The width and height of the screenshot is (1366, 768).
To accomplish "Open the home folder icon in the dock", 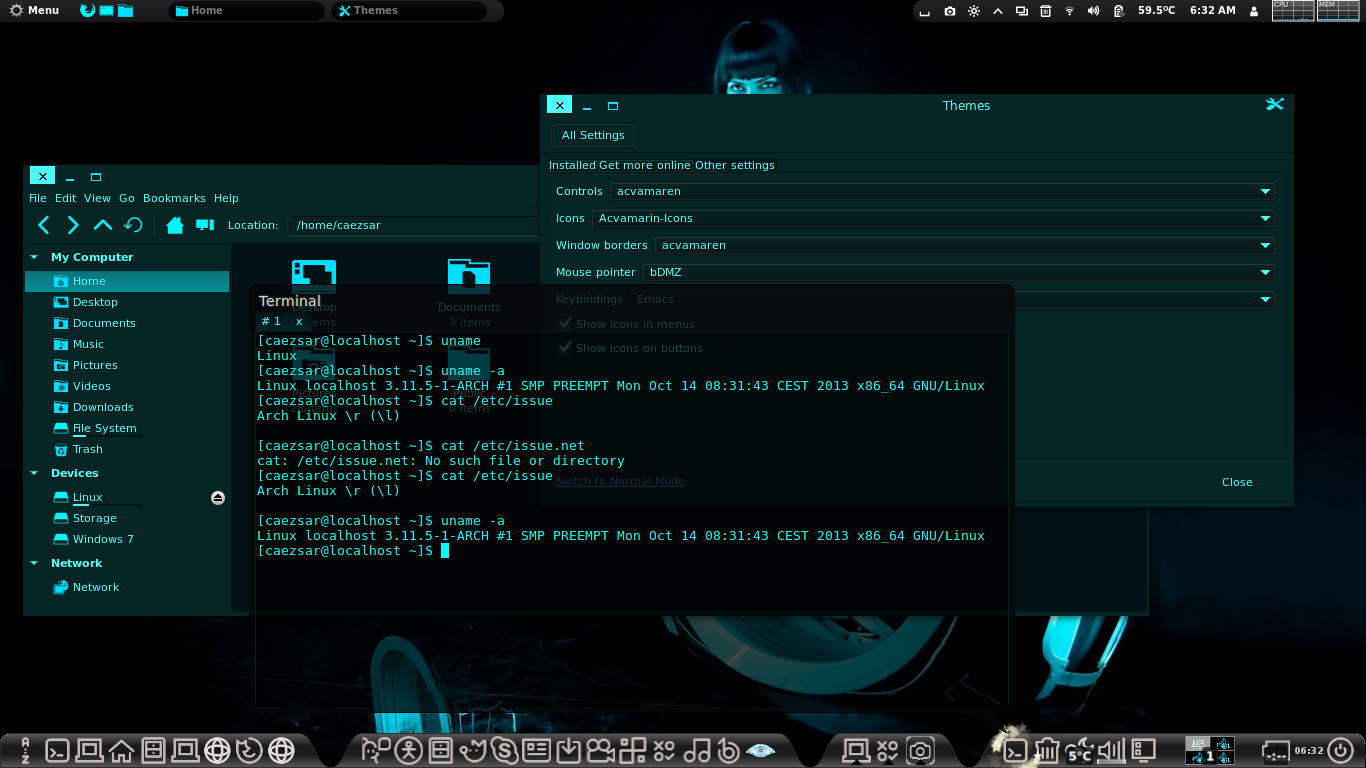I will (121, 749).
